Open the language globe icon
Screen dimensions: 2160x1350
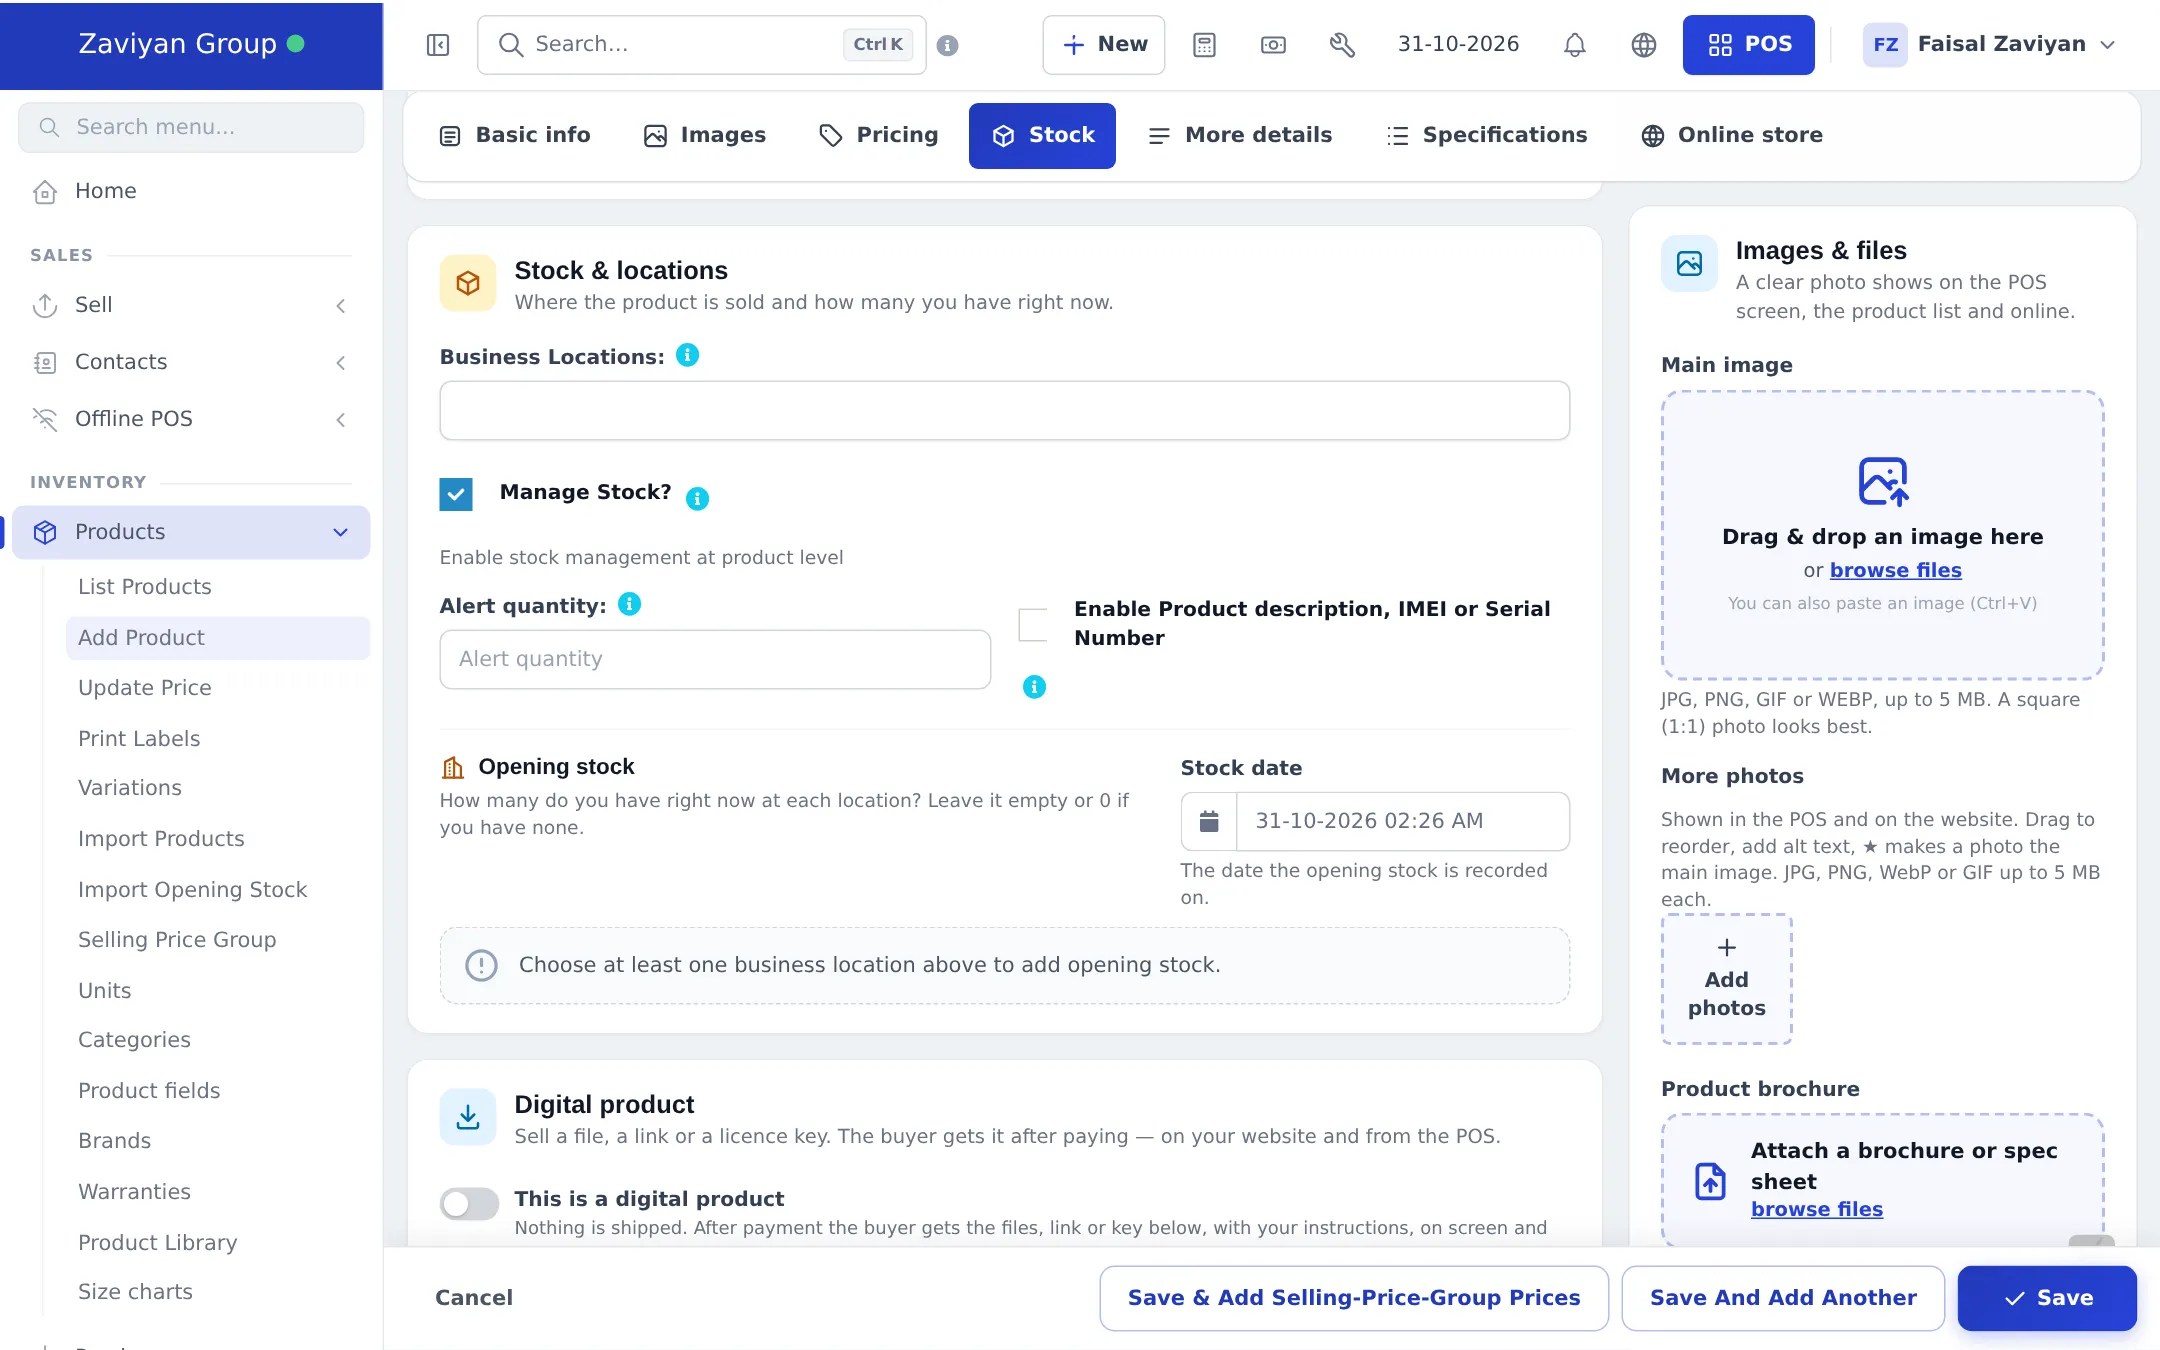pos(1643,45)
